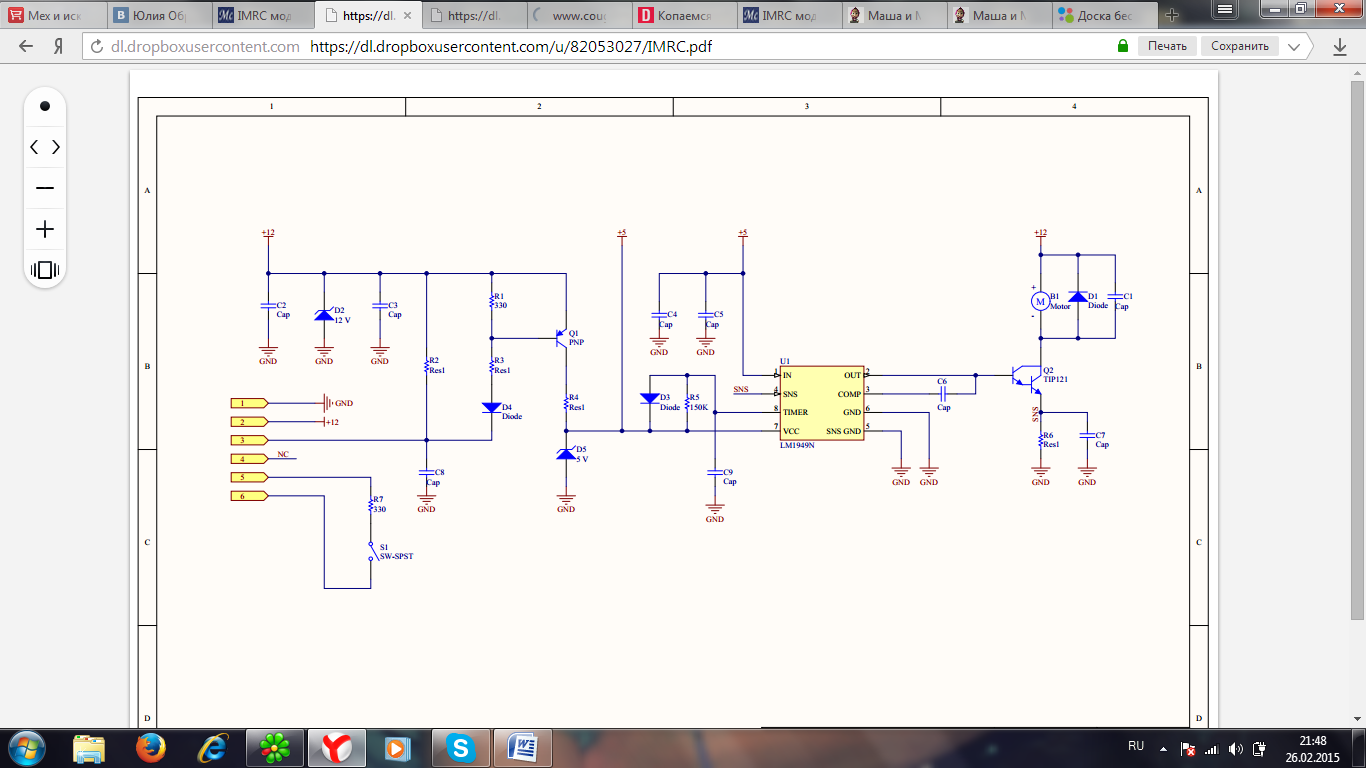This screenshot has width=1366, height=768.
Task: Open the downloads arrow icon
Action: (x=1340, y=46)
